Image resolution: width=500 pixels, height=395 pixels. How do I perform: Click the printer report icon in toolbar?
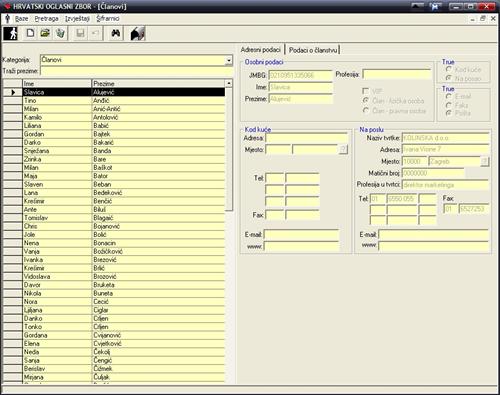tap(138, 33)
